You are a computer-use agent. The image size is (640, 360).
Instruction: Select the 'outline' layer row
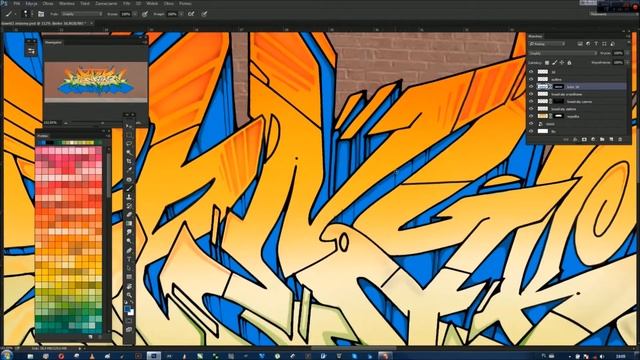[x=578, y=79]
